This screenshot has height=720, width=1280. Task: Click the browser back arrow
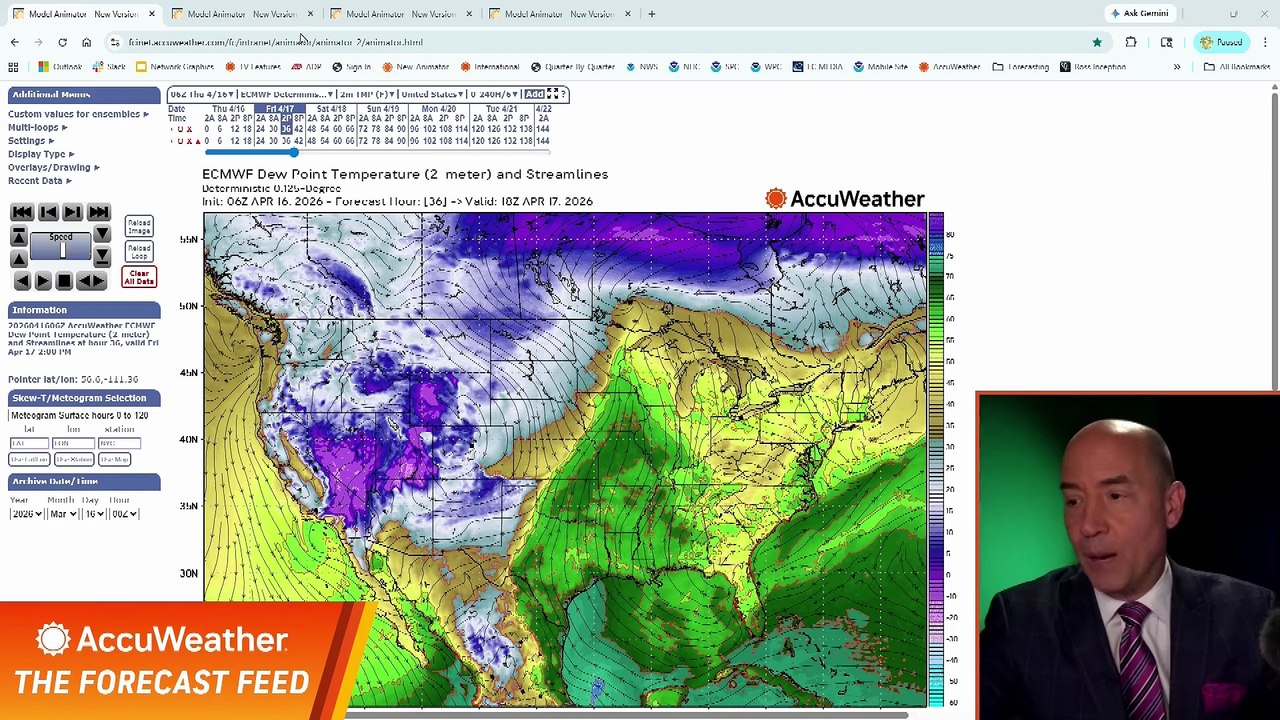click(x=14, y=42)
